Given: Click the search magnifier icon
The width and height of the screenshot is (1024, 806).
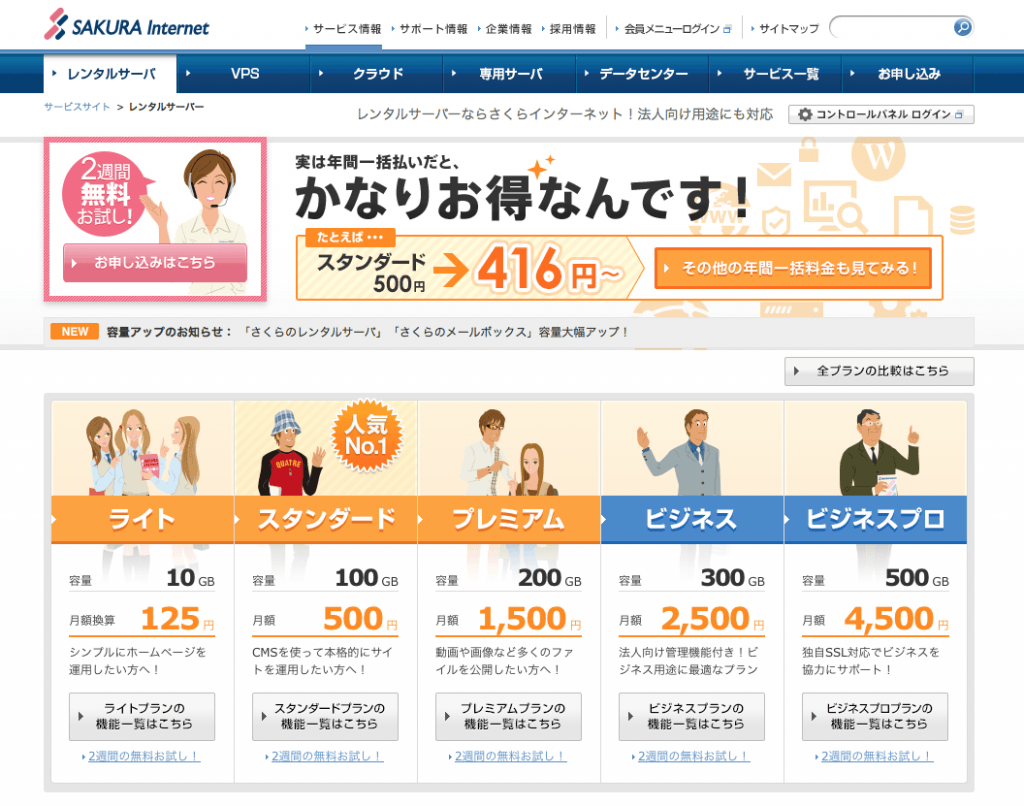Looking at the screenshot, I should 962,27.
